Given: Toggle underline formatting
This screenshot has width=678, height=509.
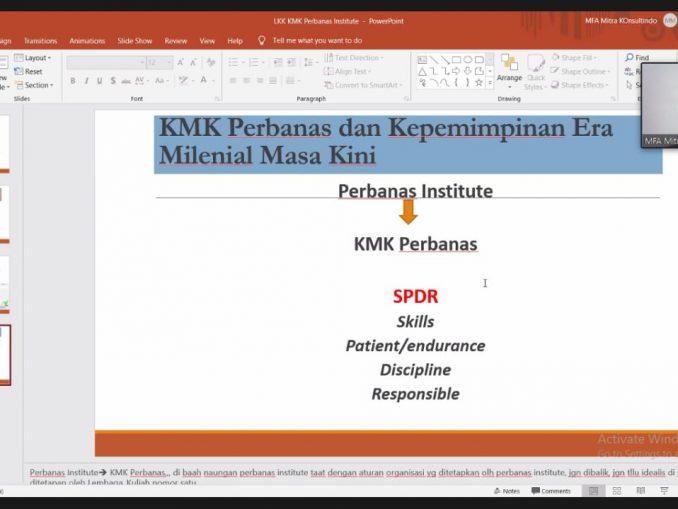Looking at the screenshot, I should click(99, 80).
